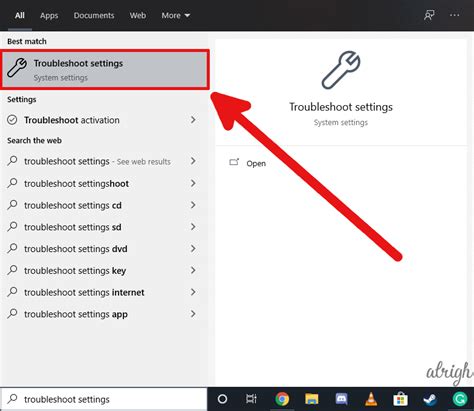
Task: Open the three-dot options menu
Action: tap(455, 15)
